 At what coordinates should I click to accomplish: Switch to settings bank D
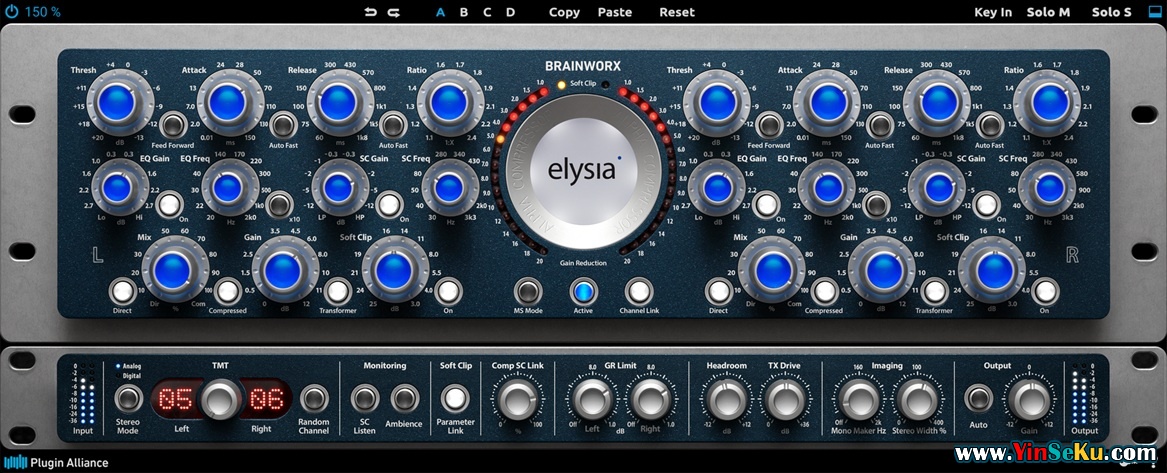pyautogui.click(x=510, y=12)
